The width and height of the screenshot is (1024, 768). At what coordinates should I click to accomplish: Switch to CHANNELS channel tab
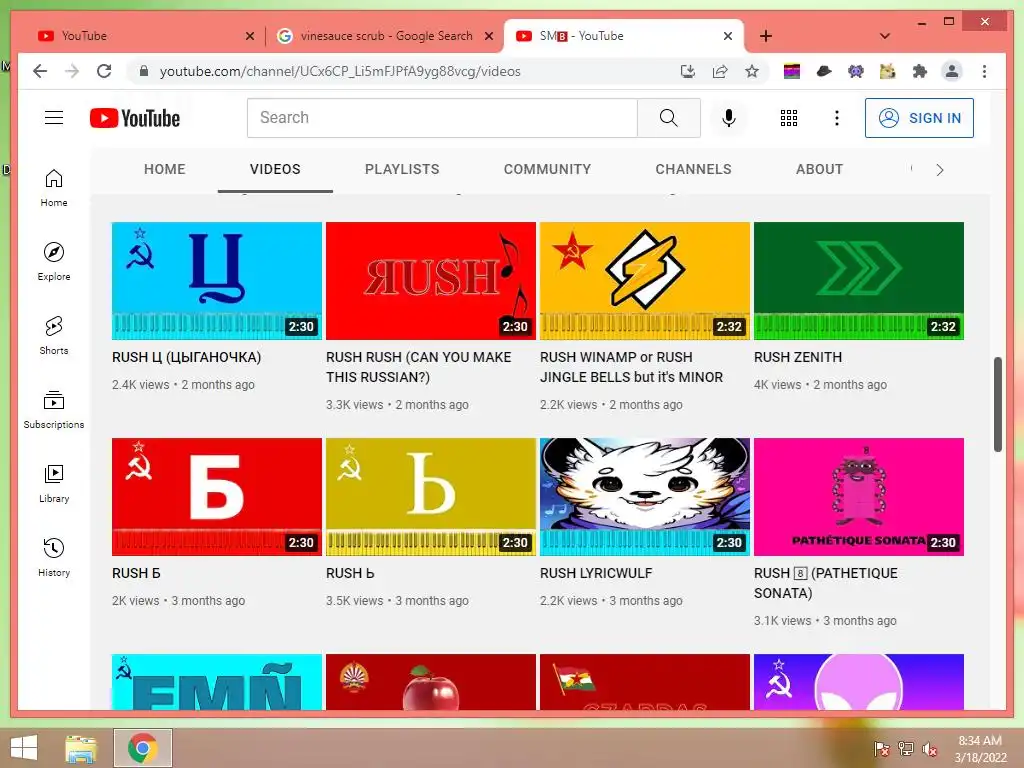pyautogui.click(x=694, y=169)
